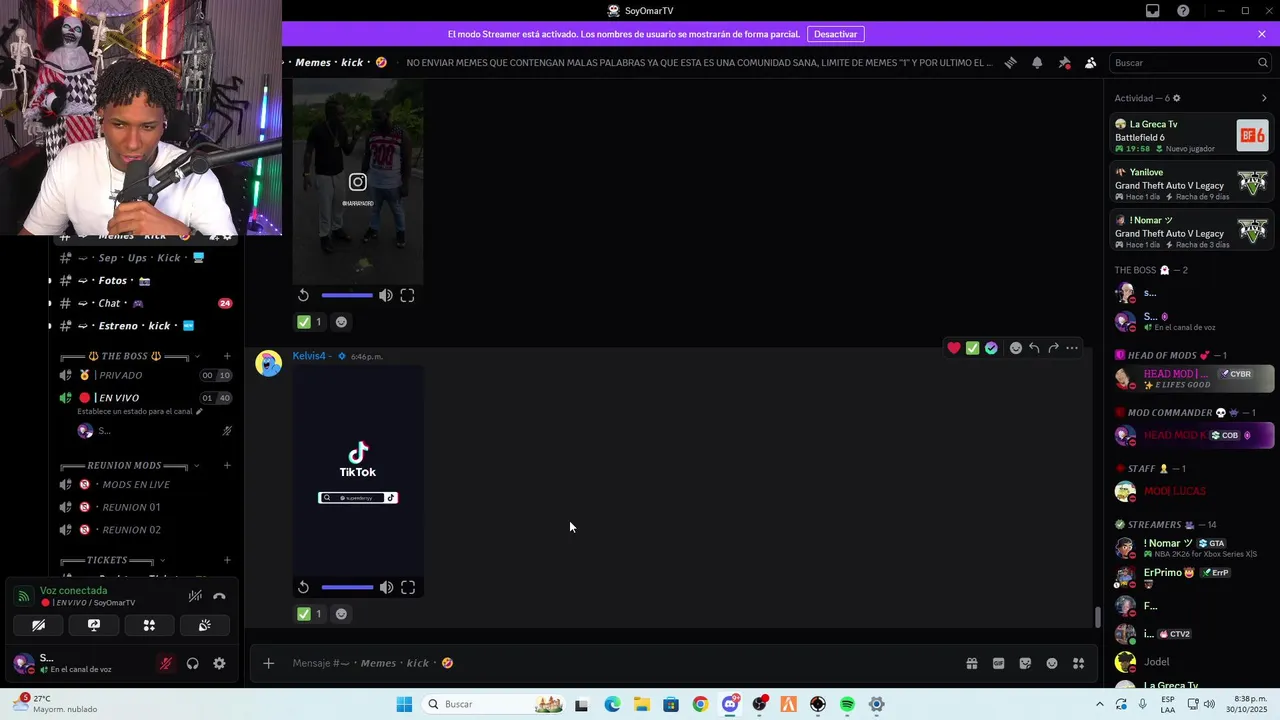Image resolution: width=1280 pixels, height=720 pixels.
Task: Unmute the microphone
Action: point(166,663)
